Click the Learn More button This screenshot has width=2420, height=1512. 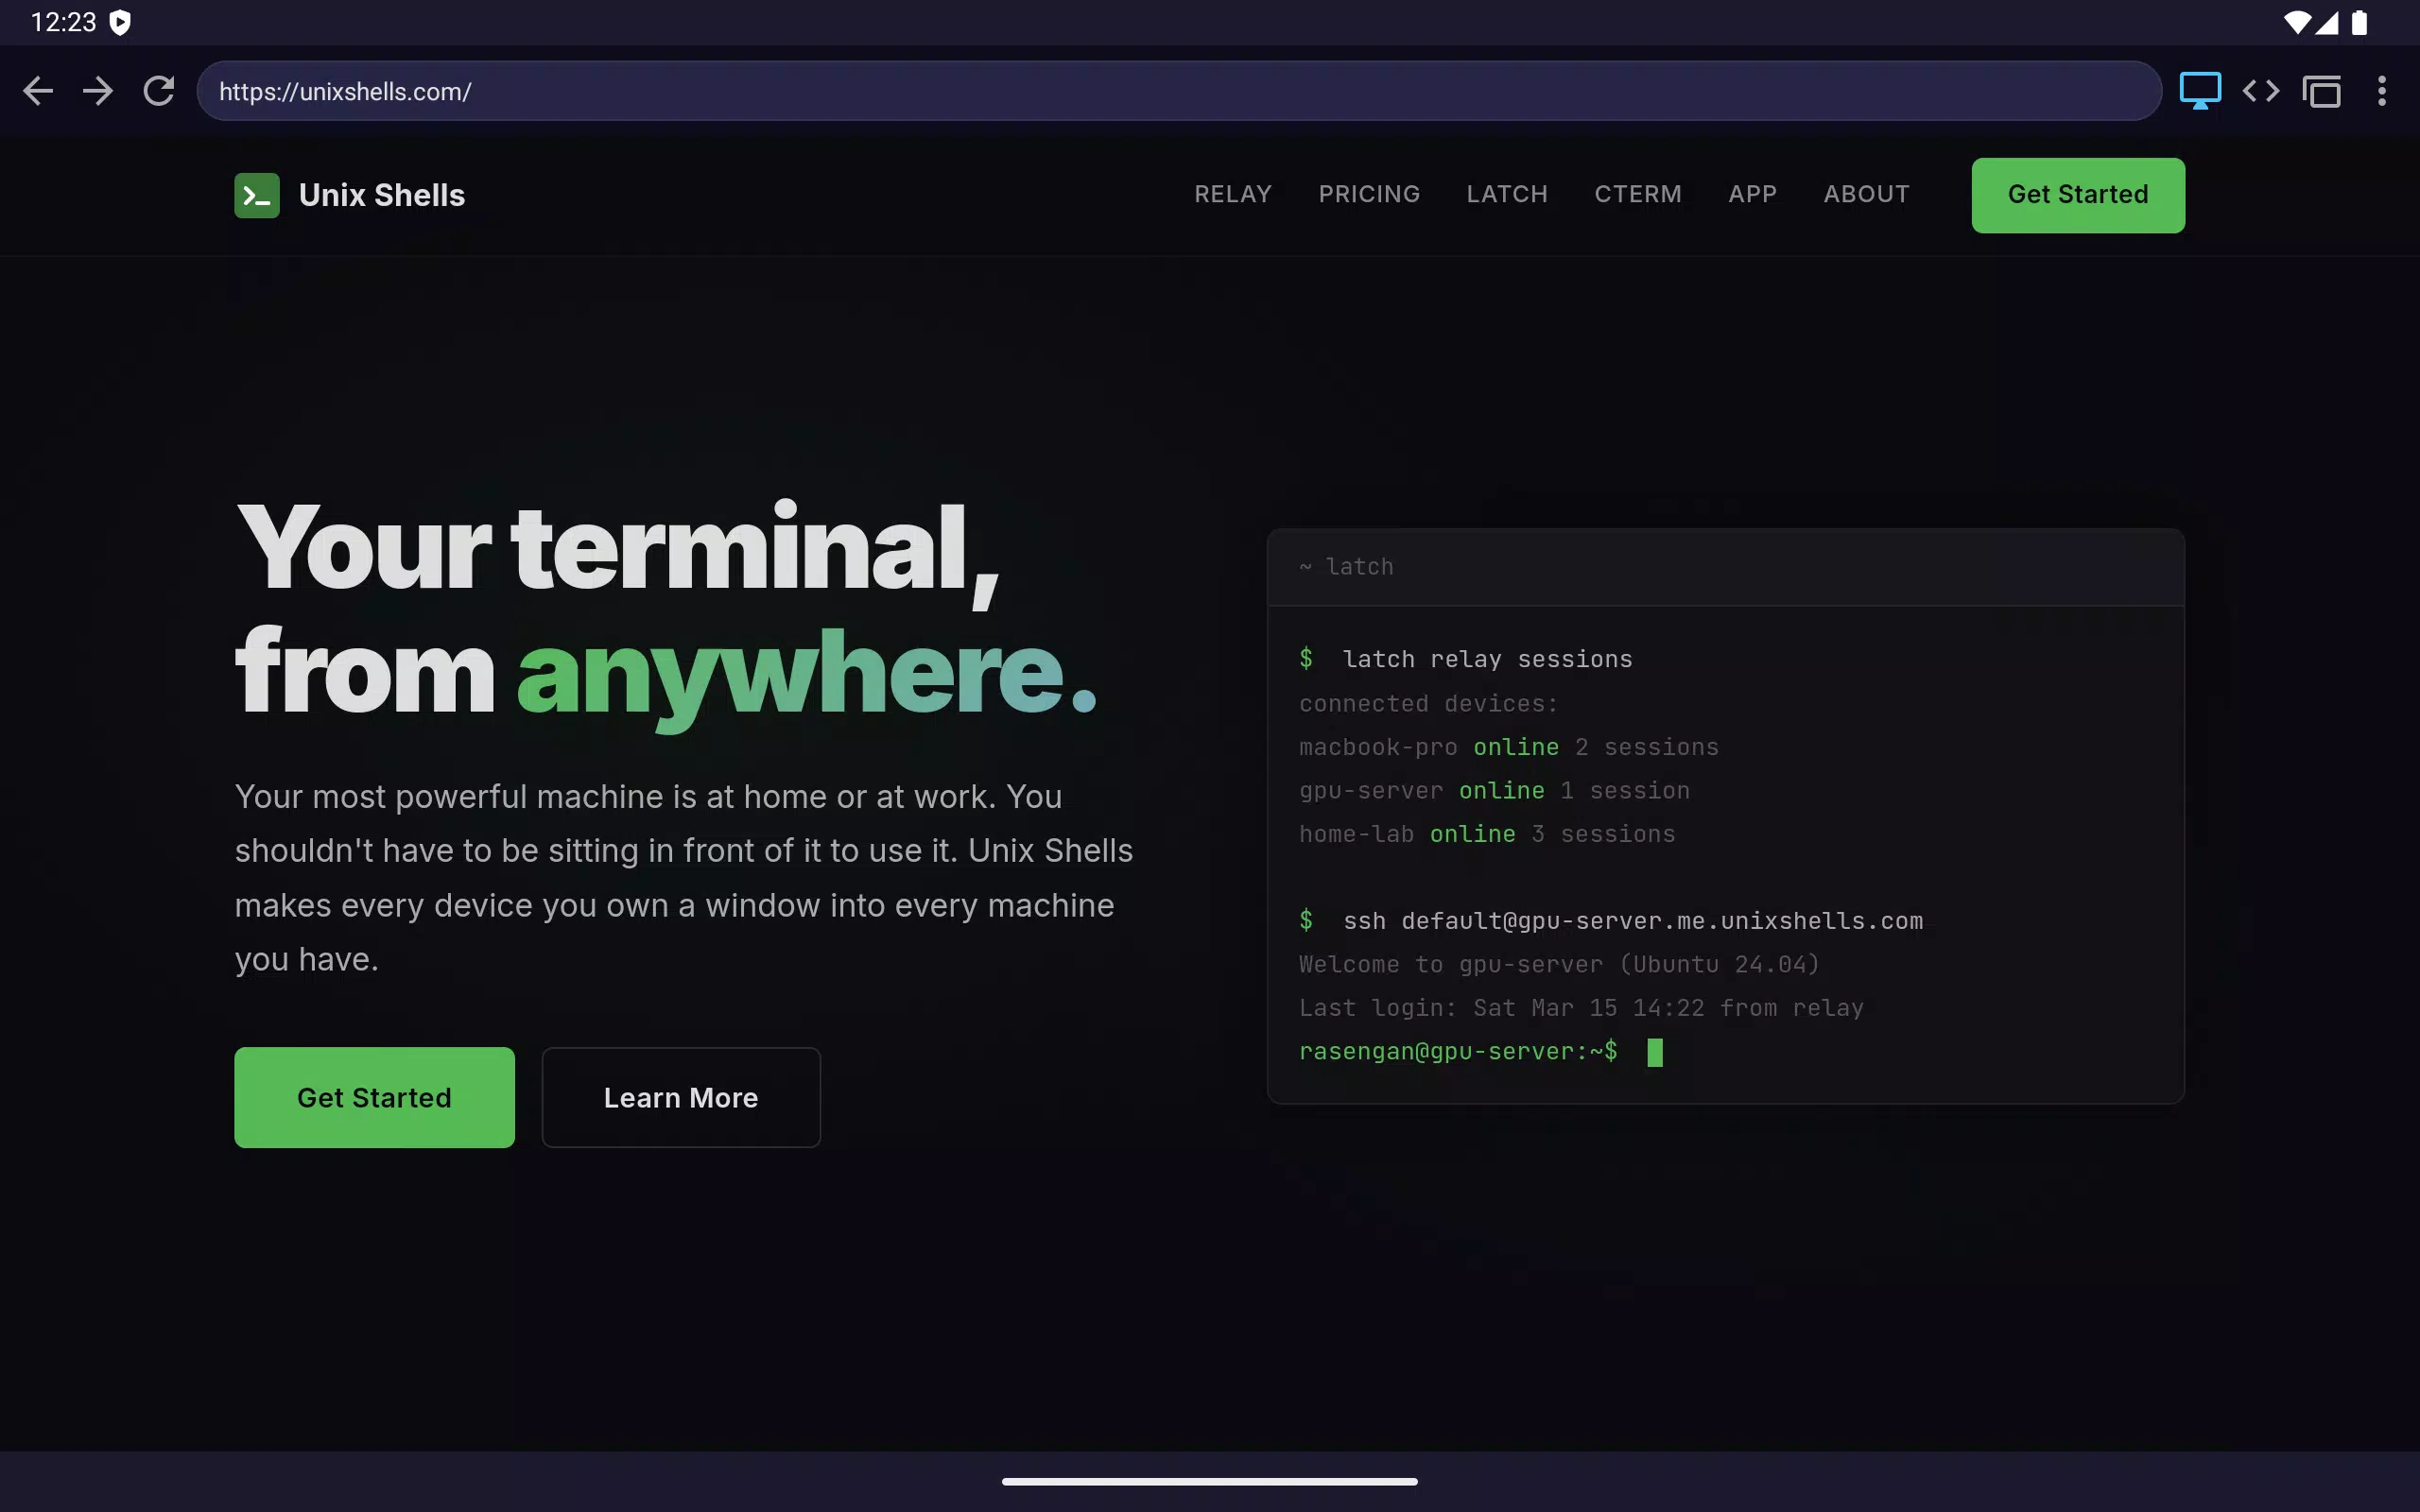pos(681,1097)
